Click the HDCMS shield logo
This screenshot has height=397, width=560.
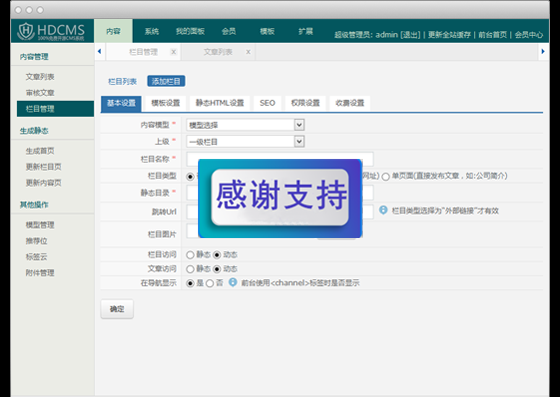tap(26, 31)
